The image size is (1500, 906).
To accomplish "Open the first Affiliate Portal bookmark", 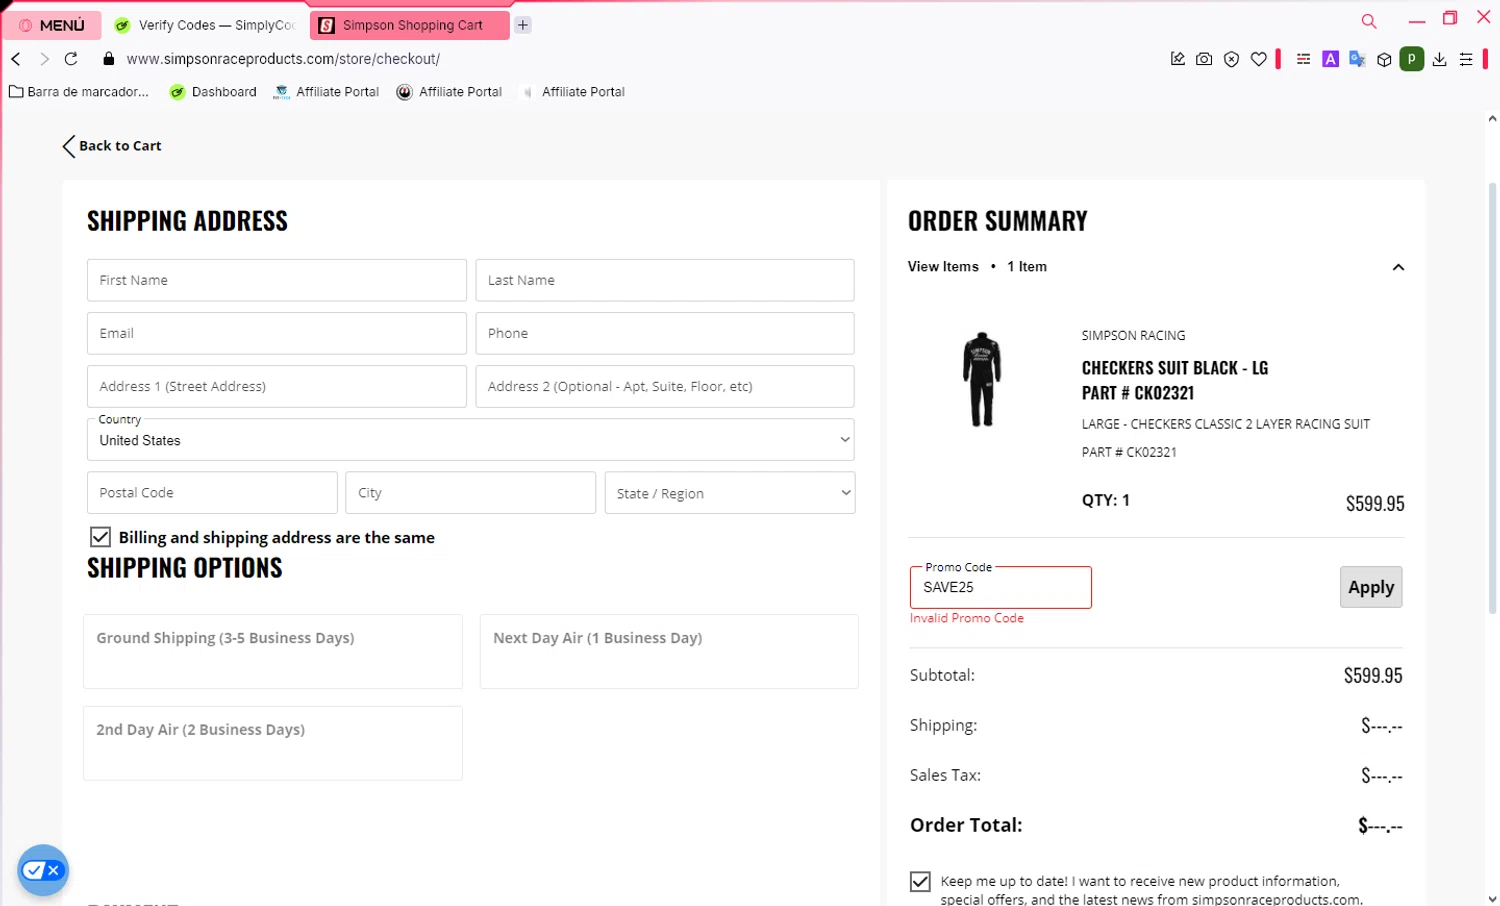I will click(x=326, y=92).
